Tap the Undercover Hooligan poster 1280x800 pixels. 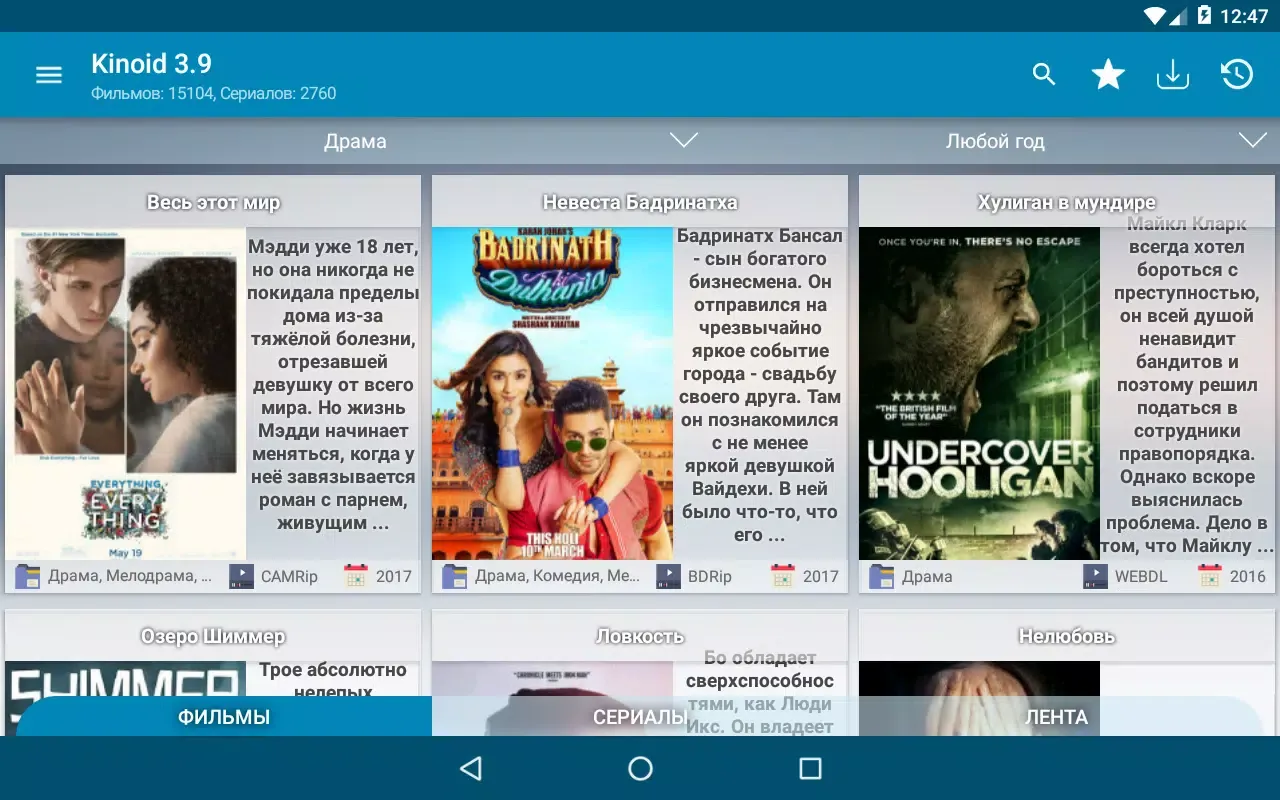pos(979,394)
